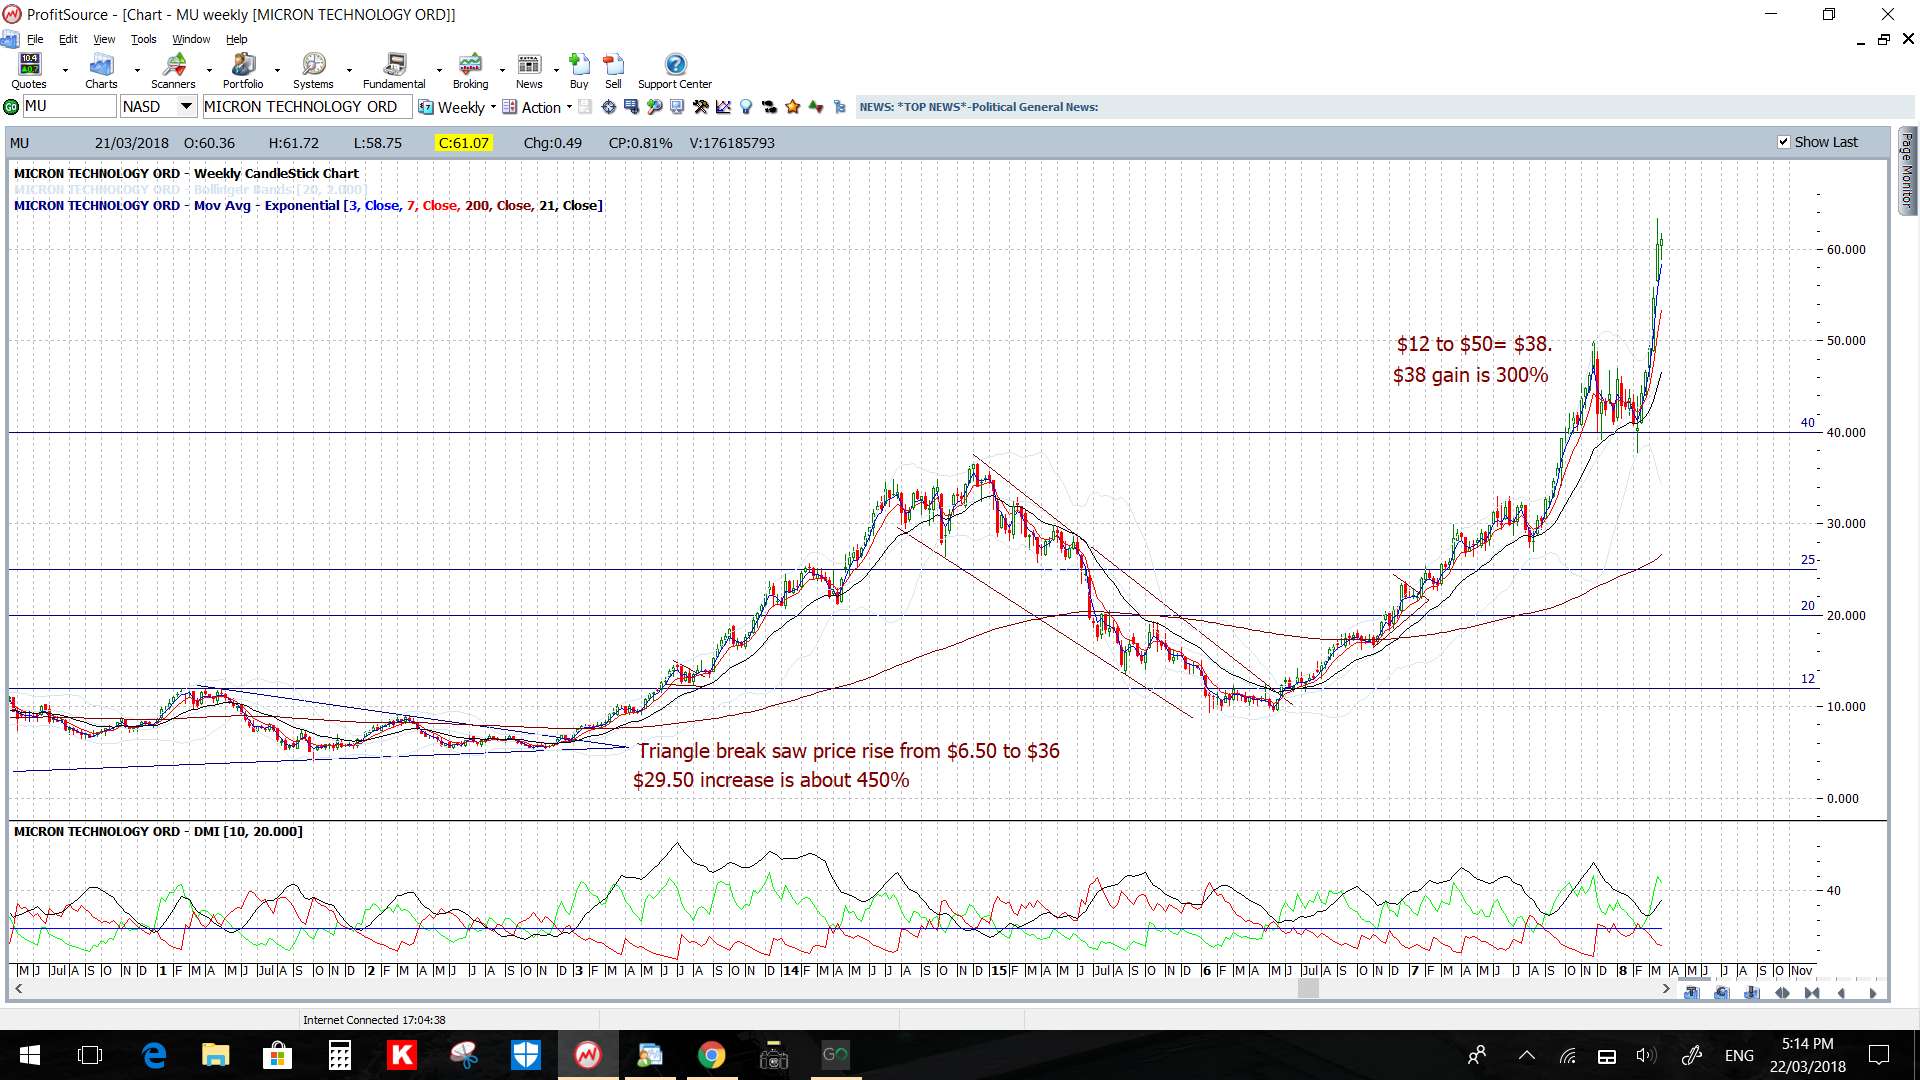Open the Tools menu
The height and width of the screenshot is (1080, 1920).
click(144, 39)
